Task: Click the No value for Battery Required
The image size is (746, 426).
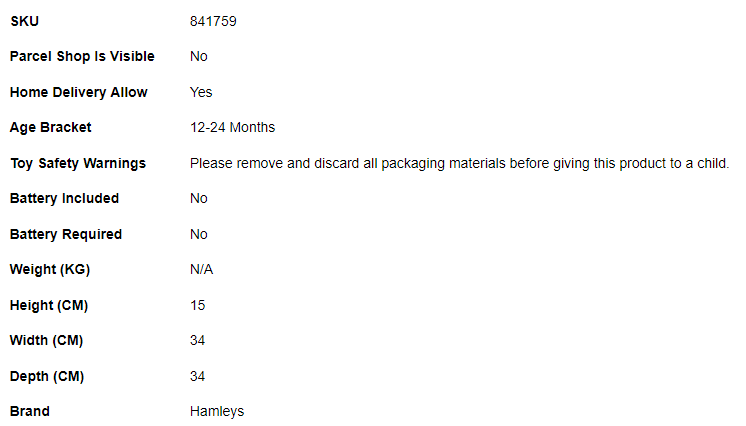Action: pos(199,234)
